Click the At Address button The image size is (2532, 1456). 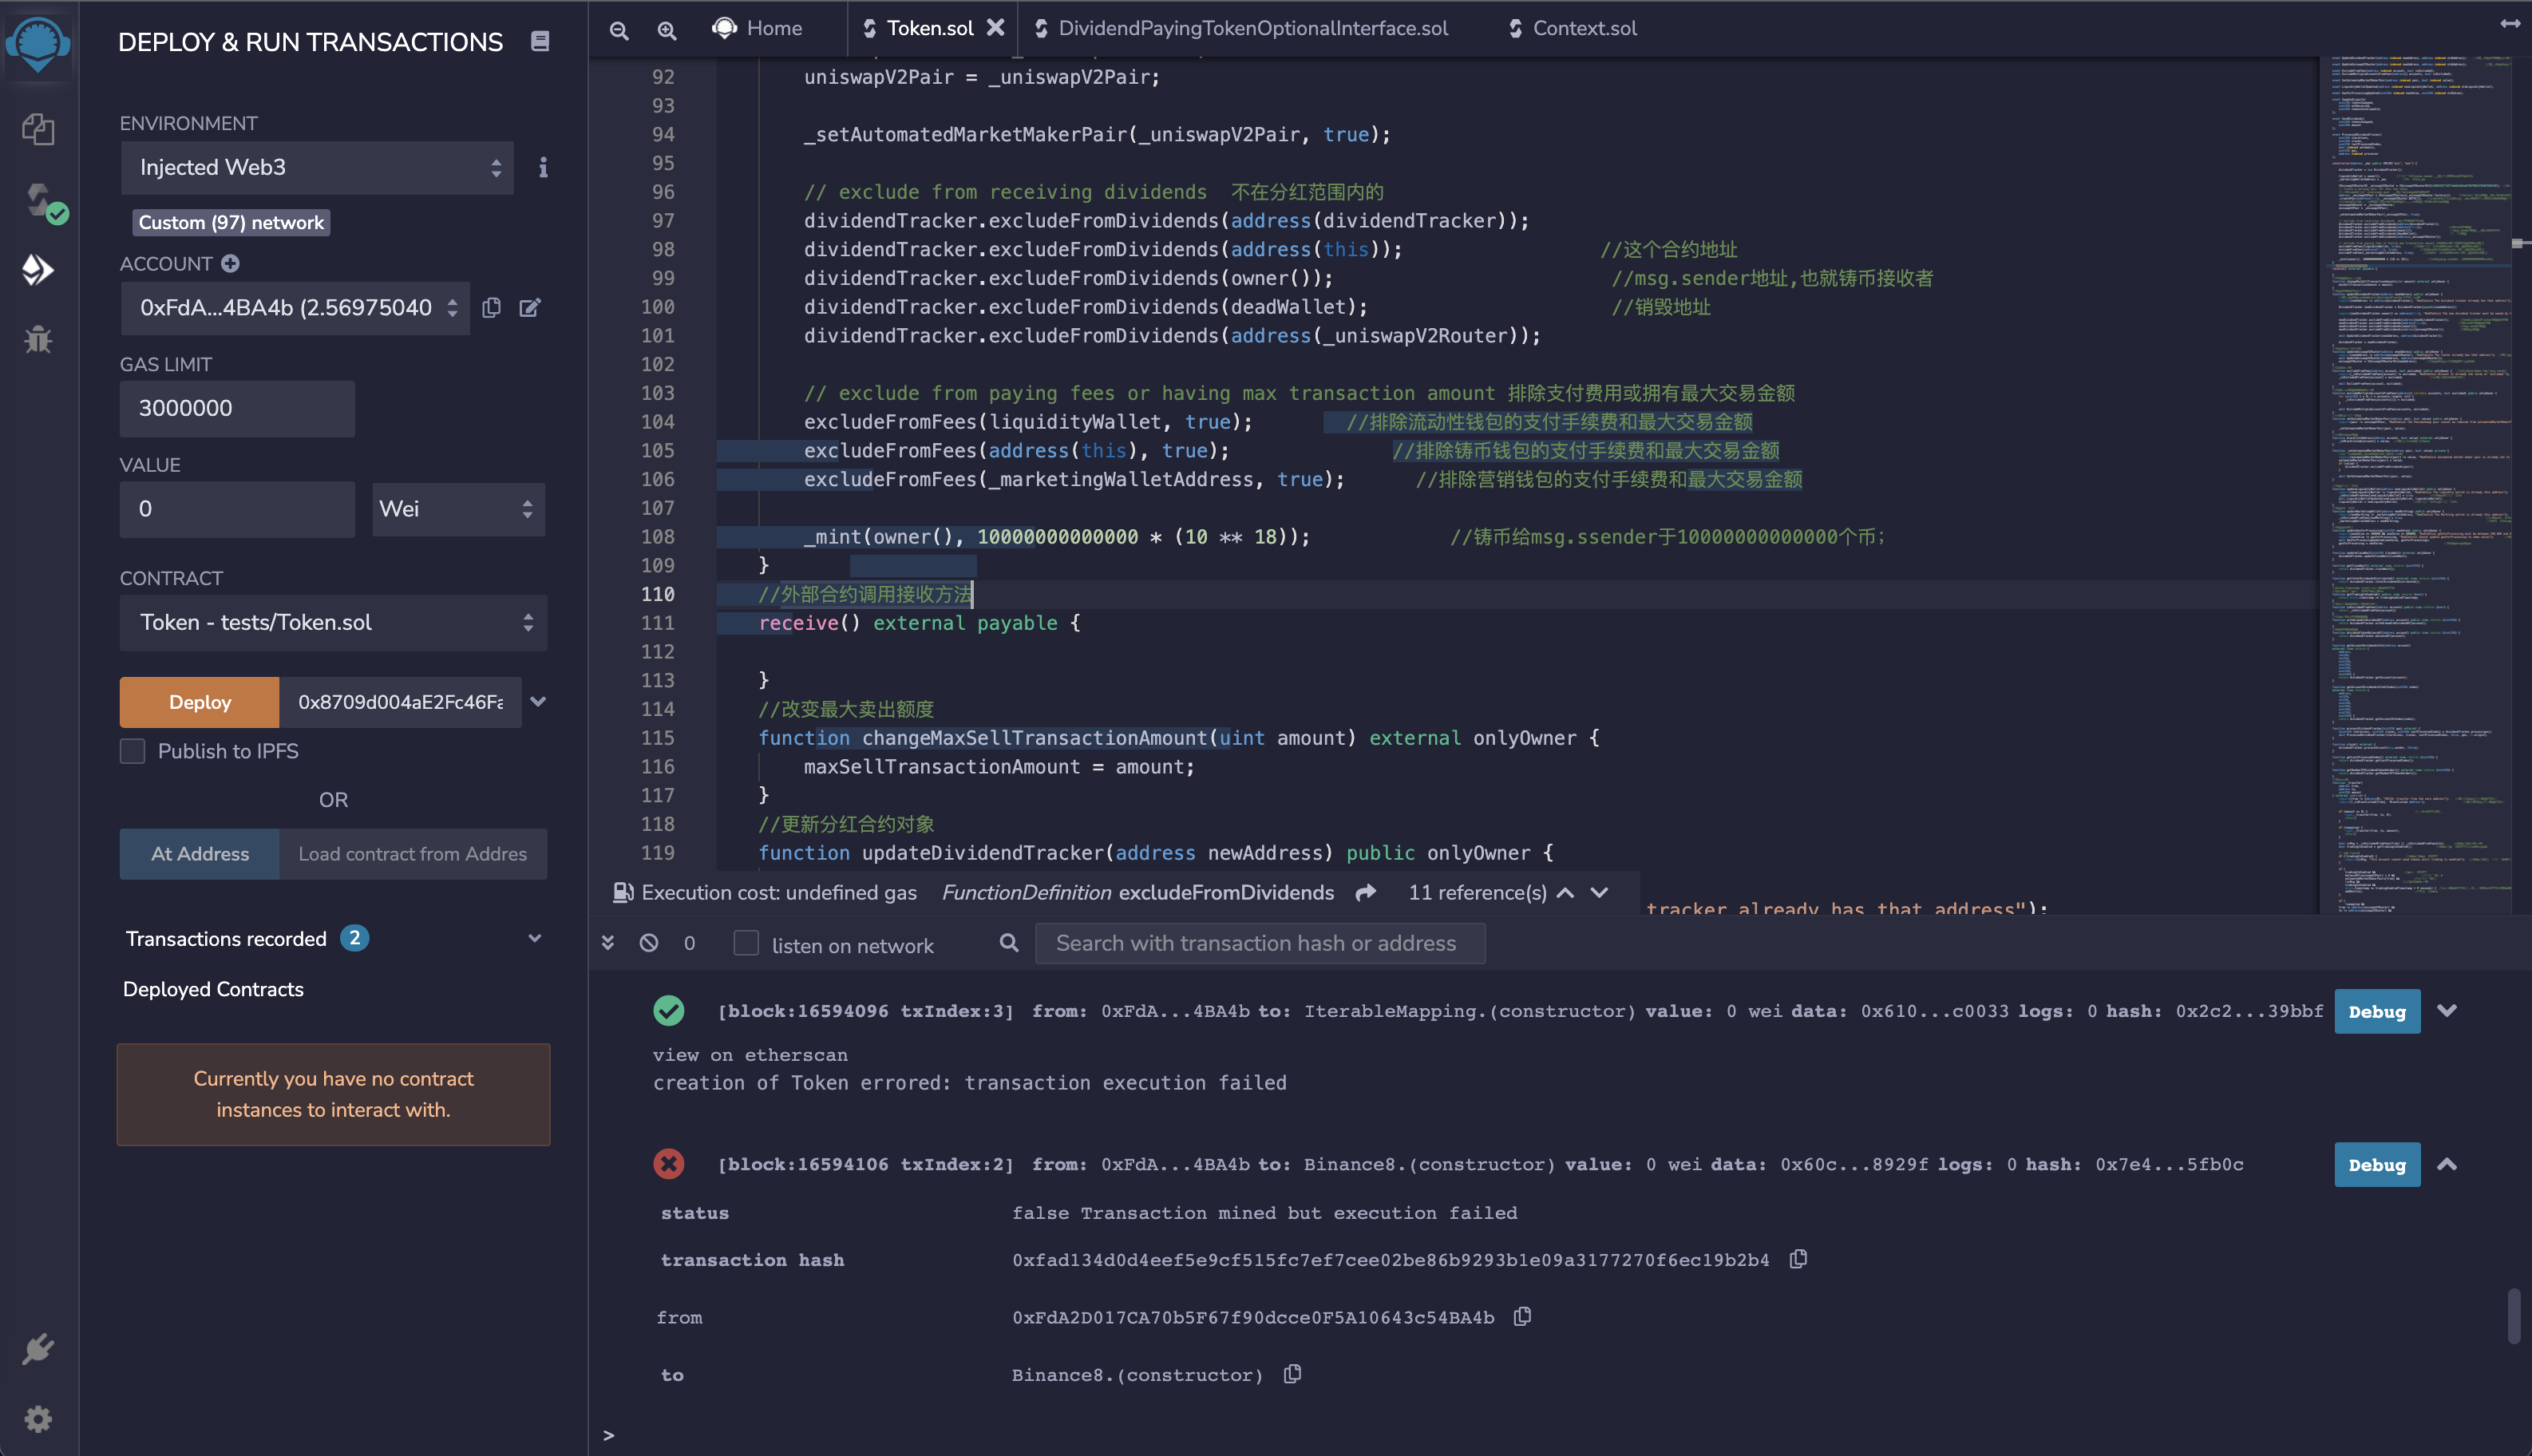tap(200, 854)
